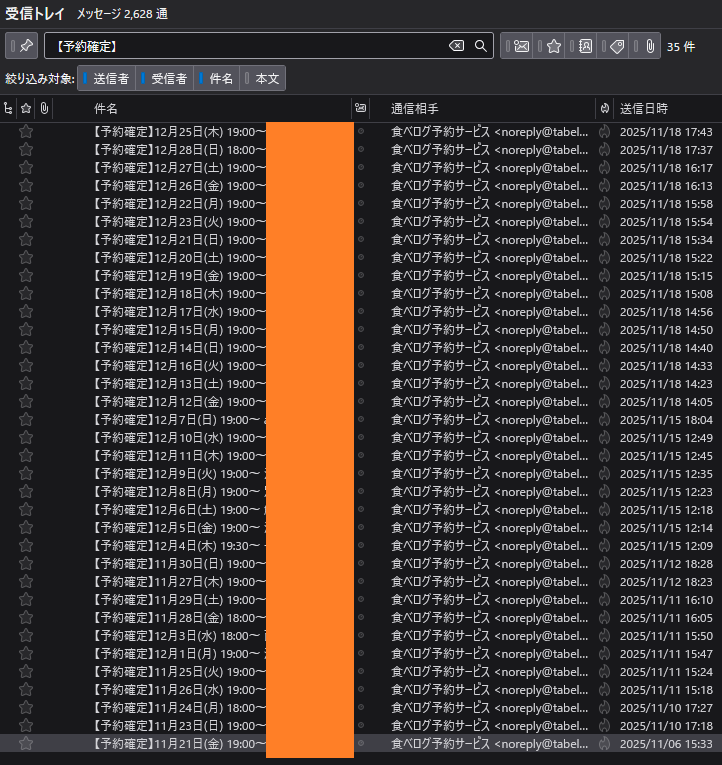Toggle the attachment filter button
This screenshot has height=765, width=722.
tap(645, 46)
